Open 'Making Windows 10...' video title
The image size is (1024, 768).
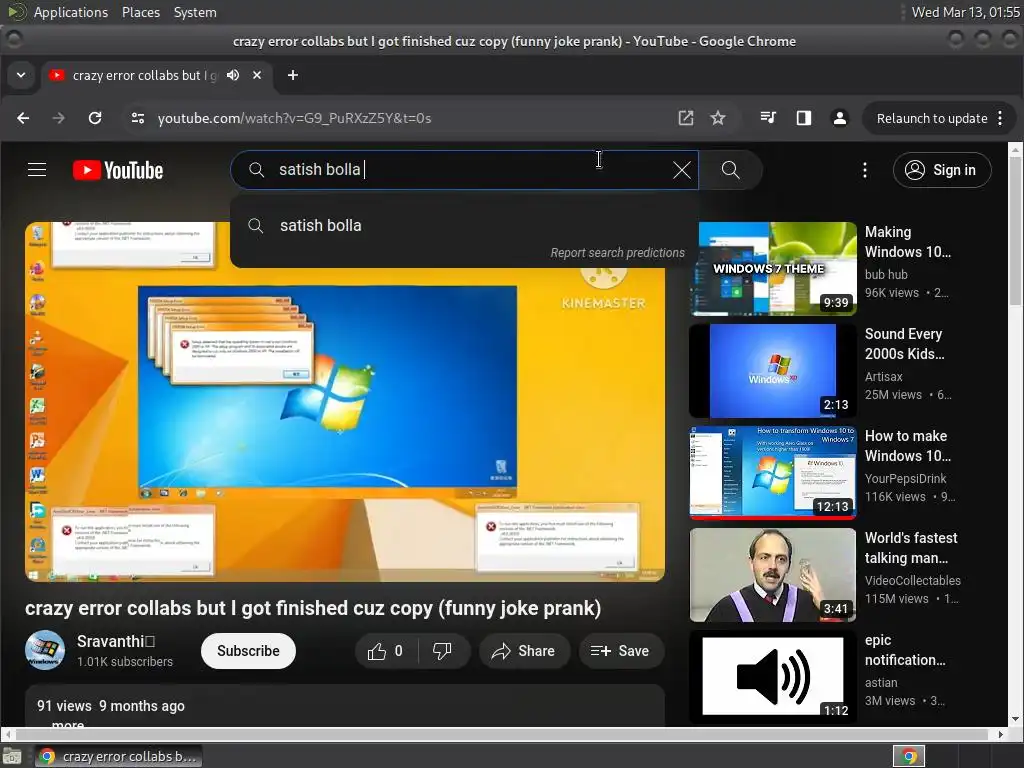(908, 242)
